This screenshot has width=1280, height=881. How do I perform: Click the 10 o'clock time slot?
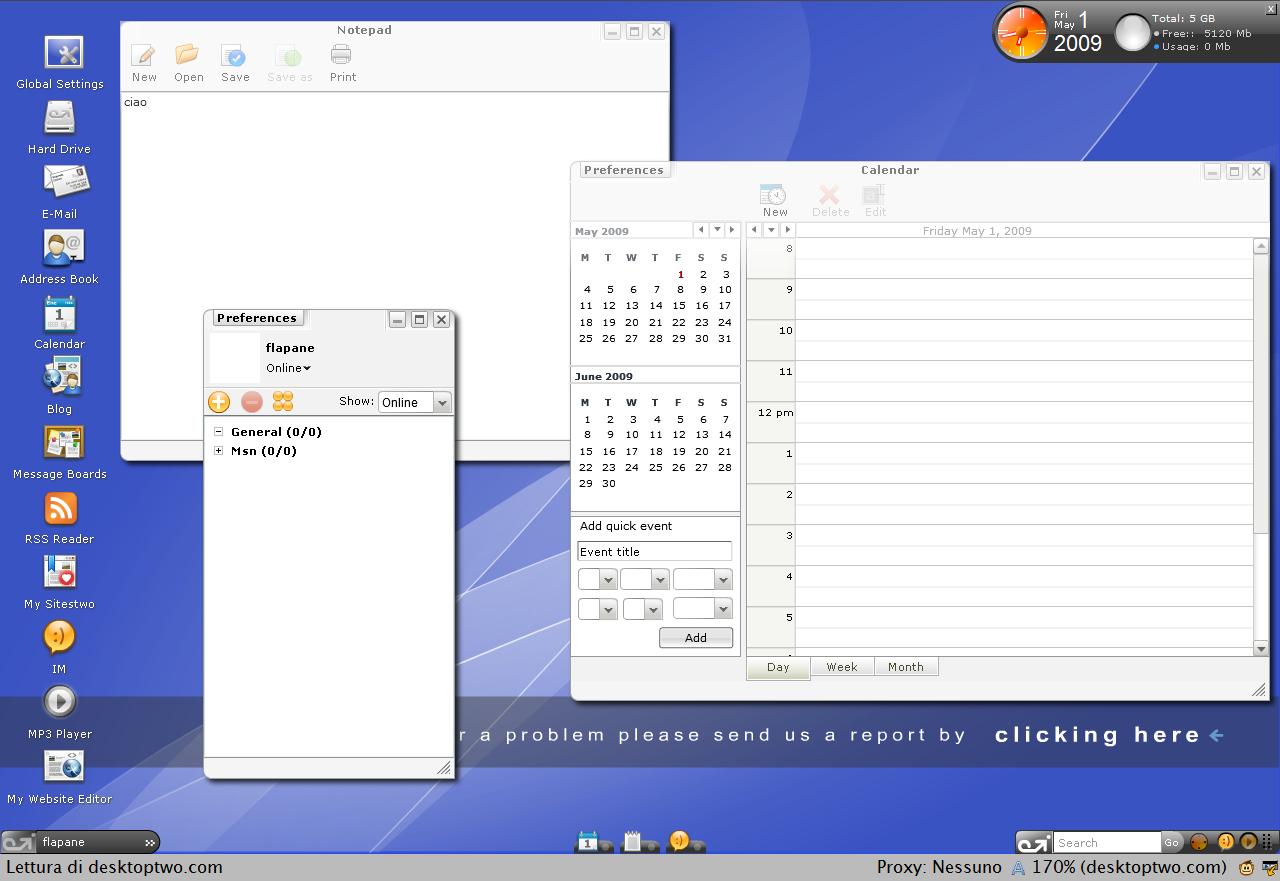(x=1024, y=340)
